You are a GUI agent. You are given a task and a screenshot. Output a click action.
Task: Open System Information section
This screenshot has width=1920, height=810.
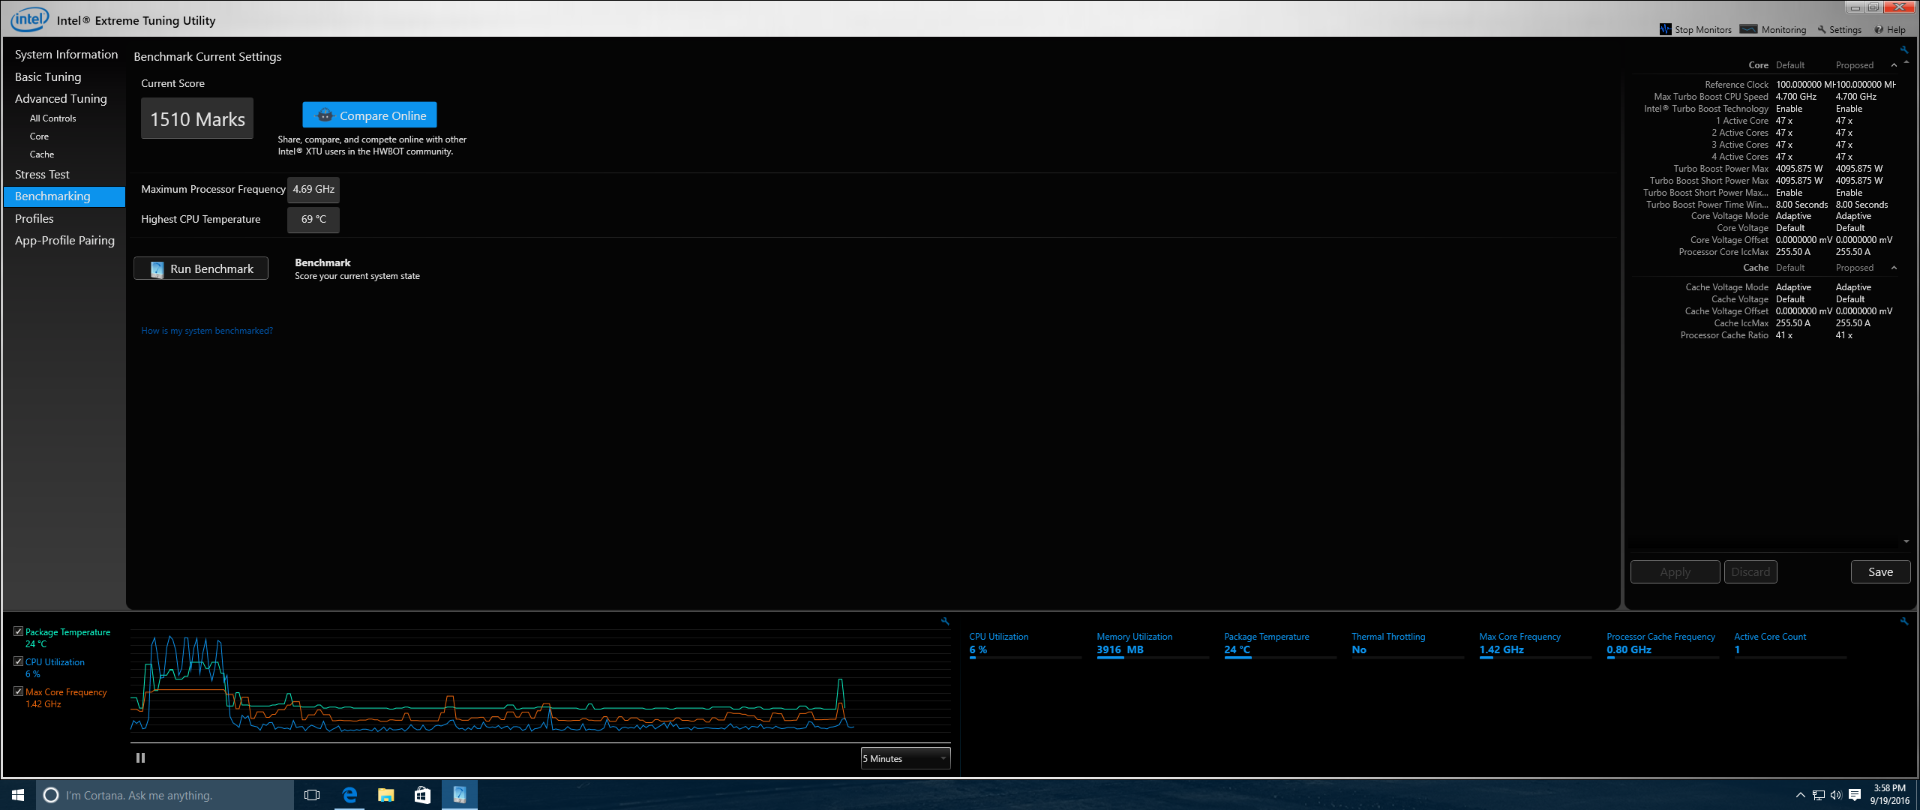[66, 54]
